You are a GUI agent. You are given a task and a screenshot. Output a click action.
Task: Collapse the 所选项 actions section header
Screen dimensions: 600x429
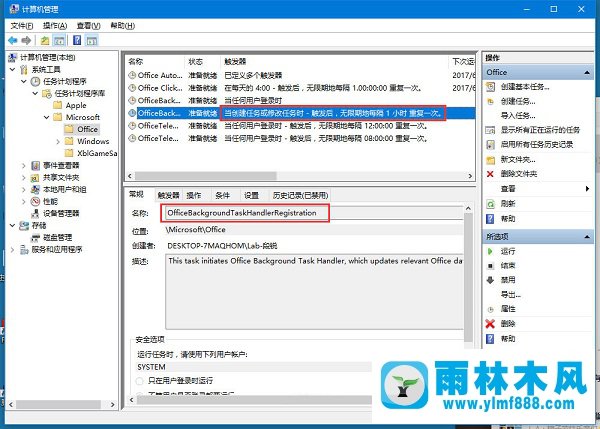point(587,237)
